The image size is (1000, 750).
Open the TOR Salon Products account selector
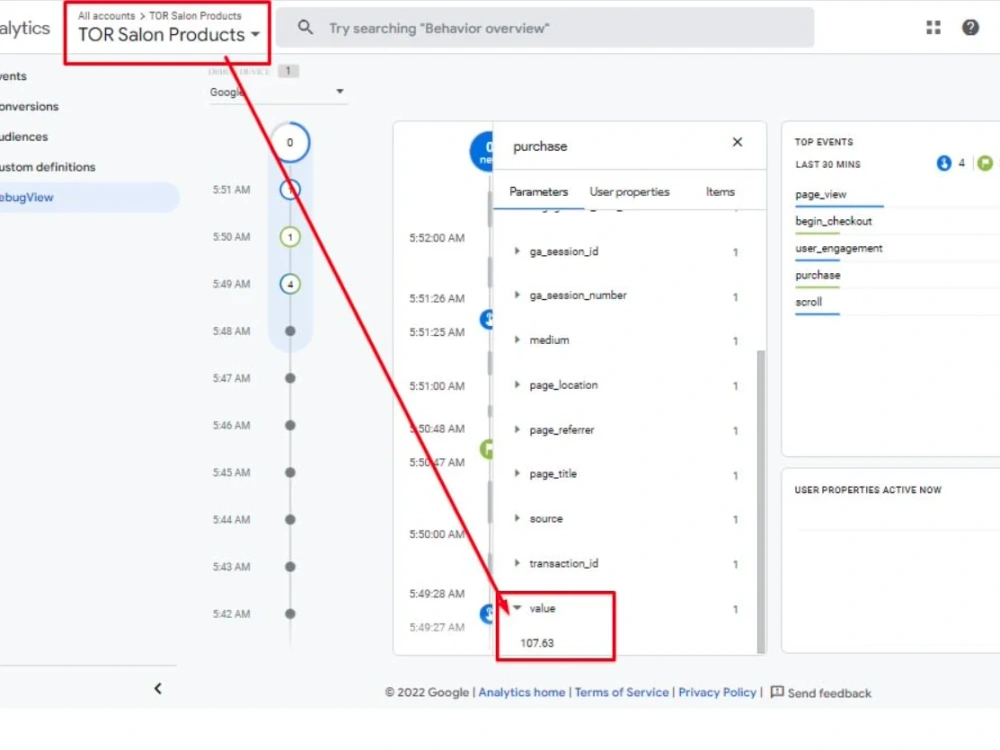coord(168,34)
